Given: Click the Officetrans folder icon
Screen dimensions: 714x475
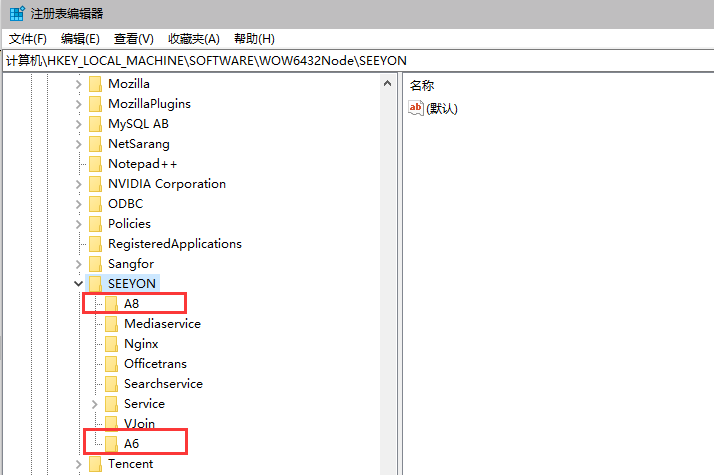Looking at the screenshot, I should 112,364.
